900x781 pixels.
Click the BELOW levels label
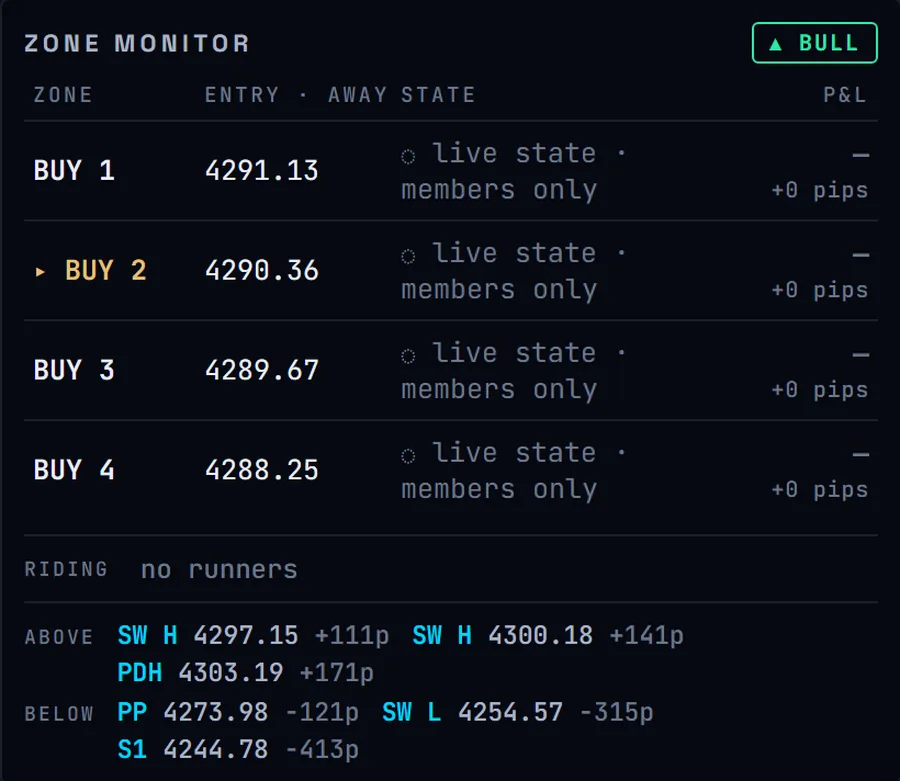tap(59, 714)
